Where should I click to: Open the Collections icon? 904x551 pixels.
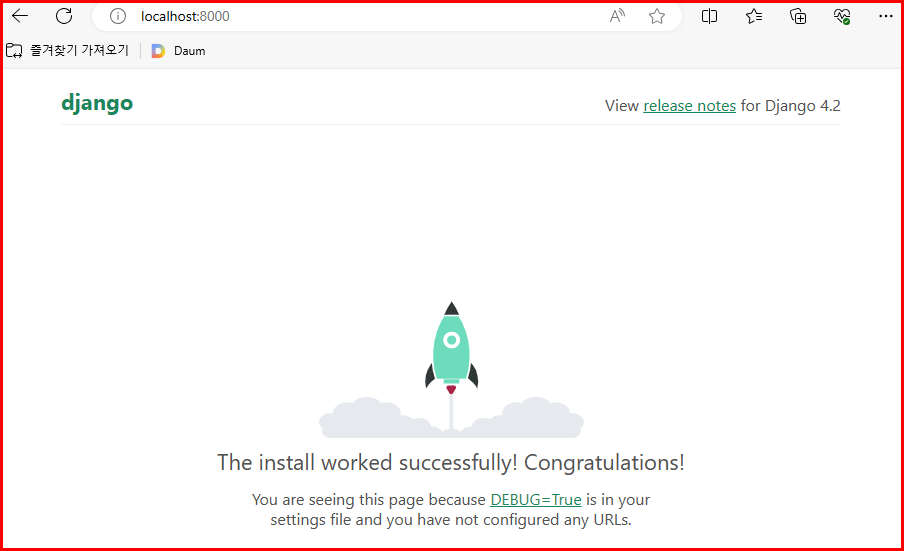pos(798,16)
